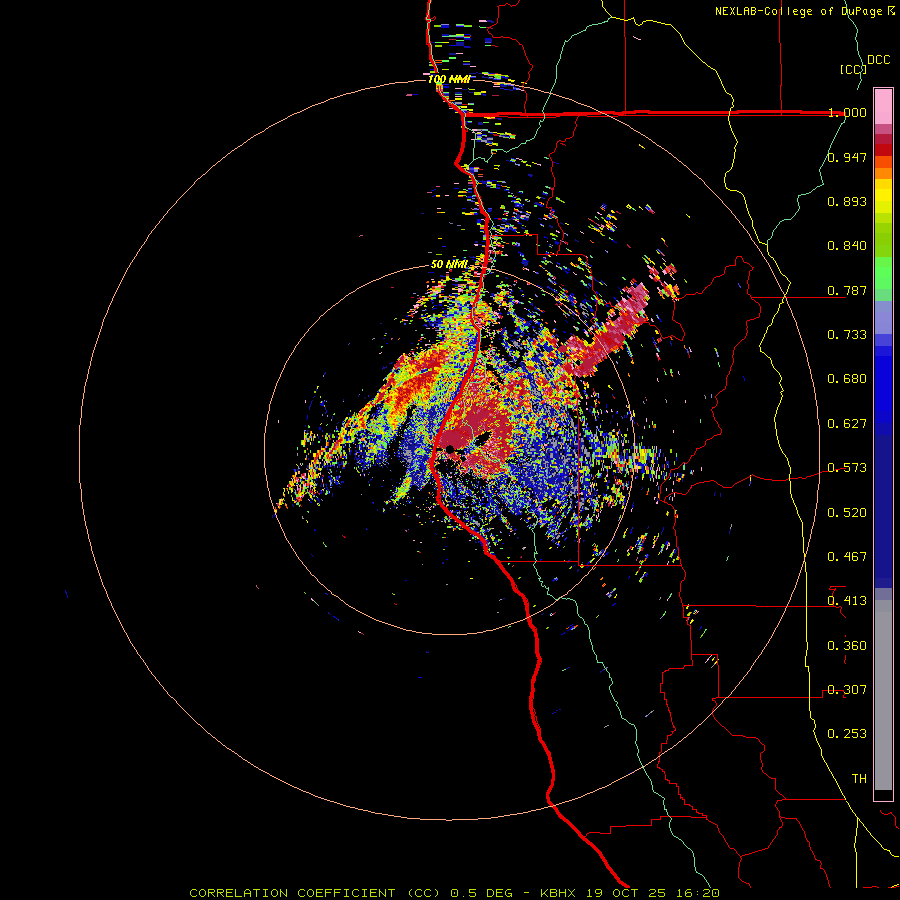The height and width of the screenshot is (900, 900).
Task: Select the KBHX station identifier
Action: (x=560, y=893)
